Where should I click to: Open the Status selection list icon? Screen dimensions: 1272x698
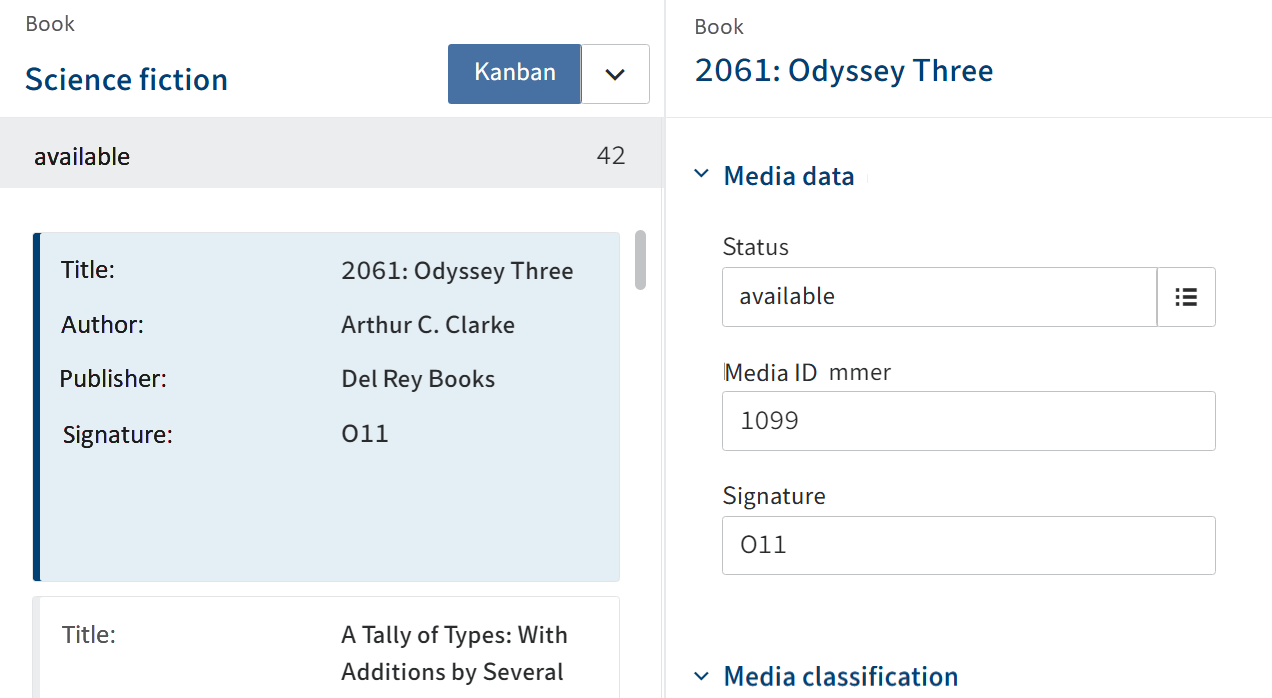coord(1186,297)
